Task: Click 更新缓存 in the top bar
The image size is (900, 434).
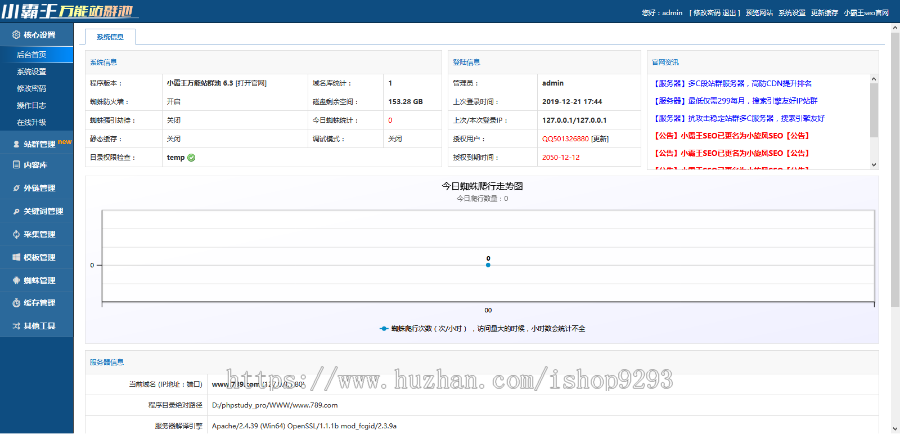Action: tap(824, 13)
